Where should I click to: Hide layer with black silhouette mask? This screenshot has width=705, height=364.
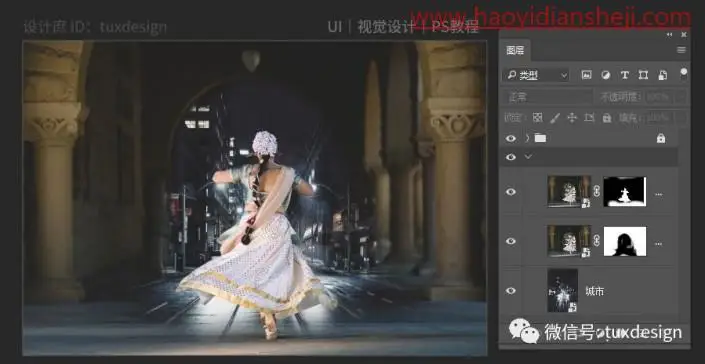click(511, 241)
